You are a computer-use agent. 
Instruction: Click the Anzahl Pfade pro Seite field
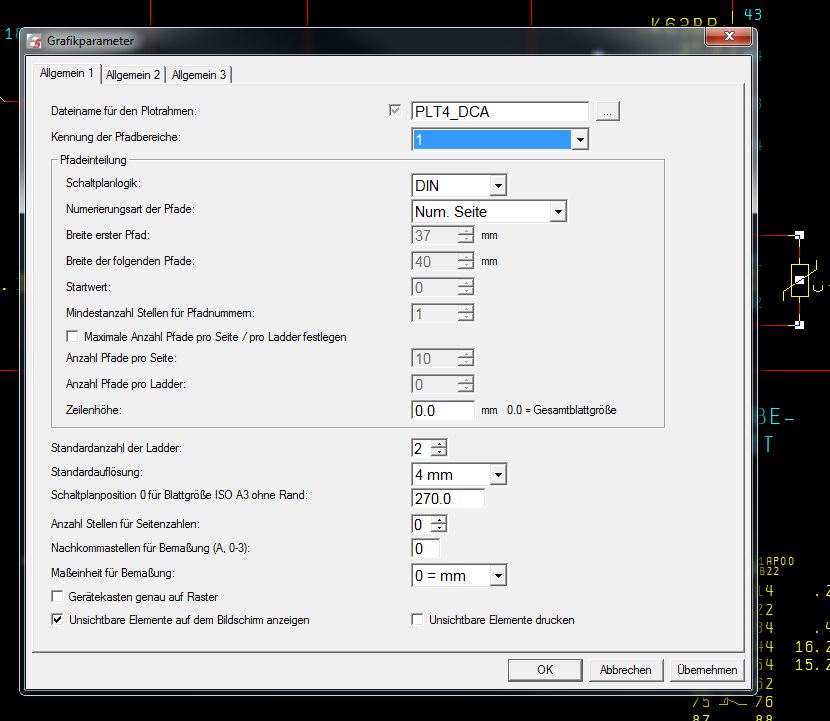443,358
